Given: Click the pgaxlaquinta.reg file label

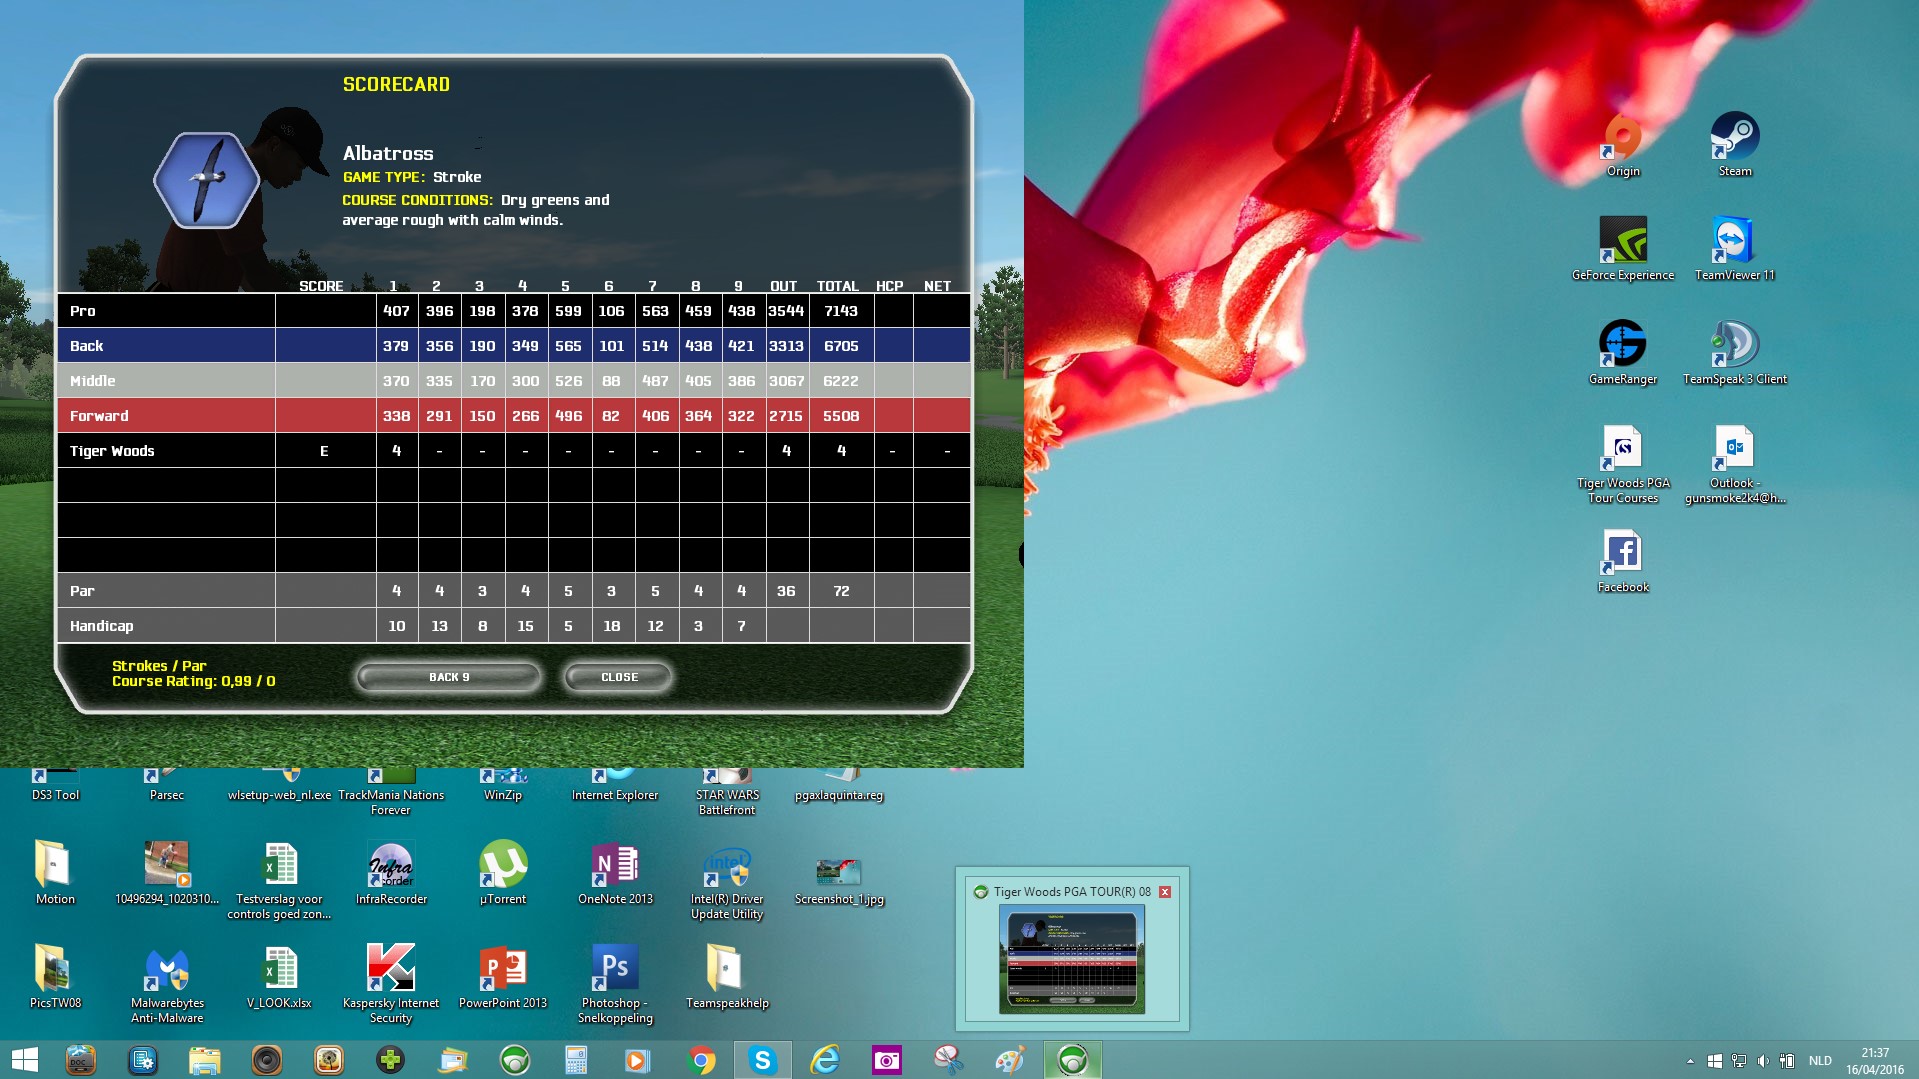Looking at the screenshot, I should [839, 795].
